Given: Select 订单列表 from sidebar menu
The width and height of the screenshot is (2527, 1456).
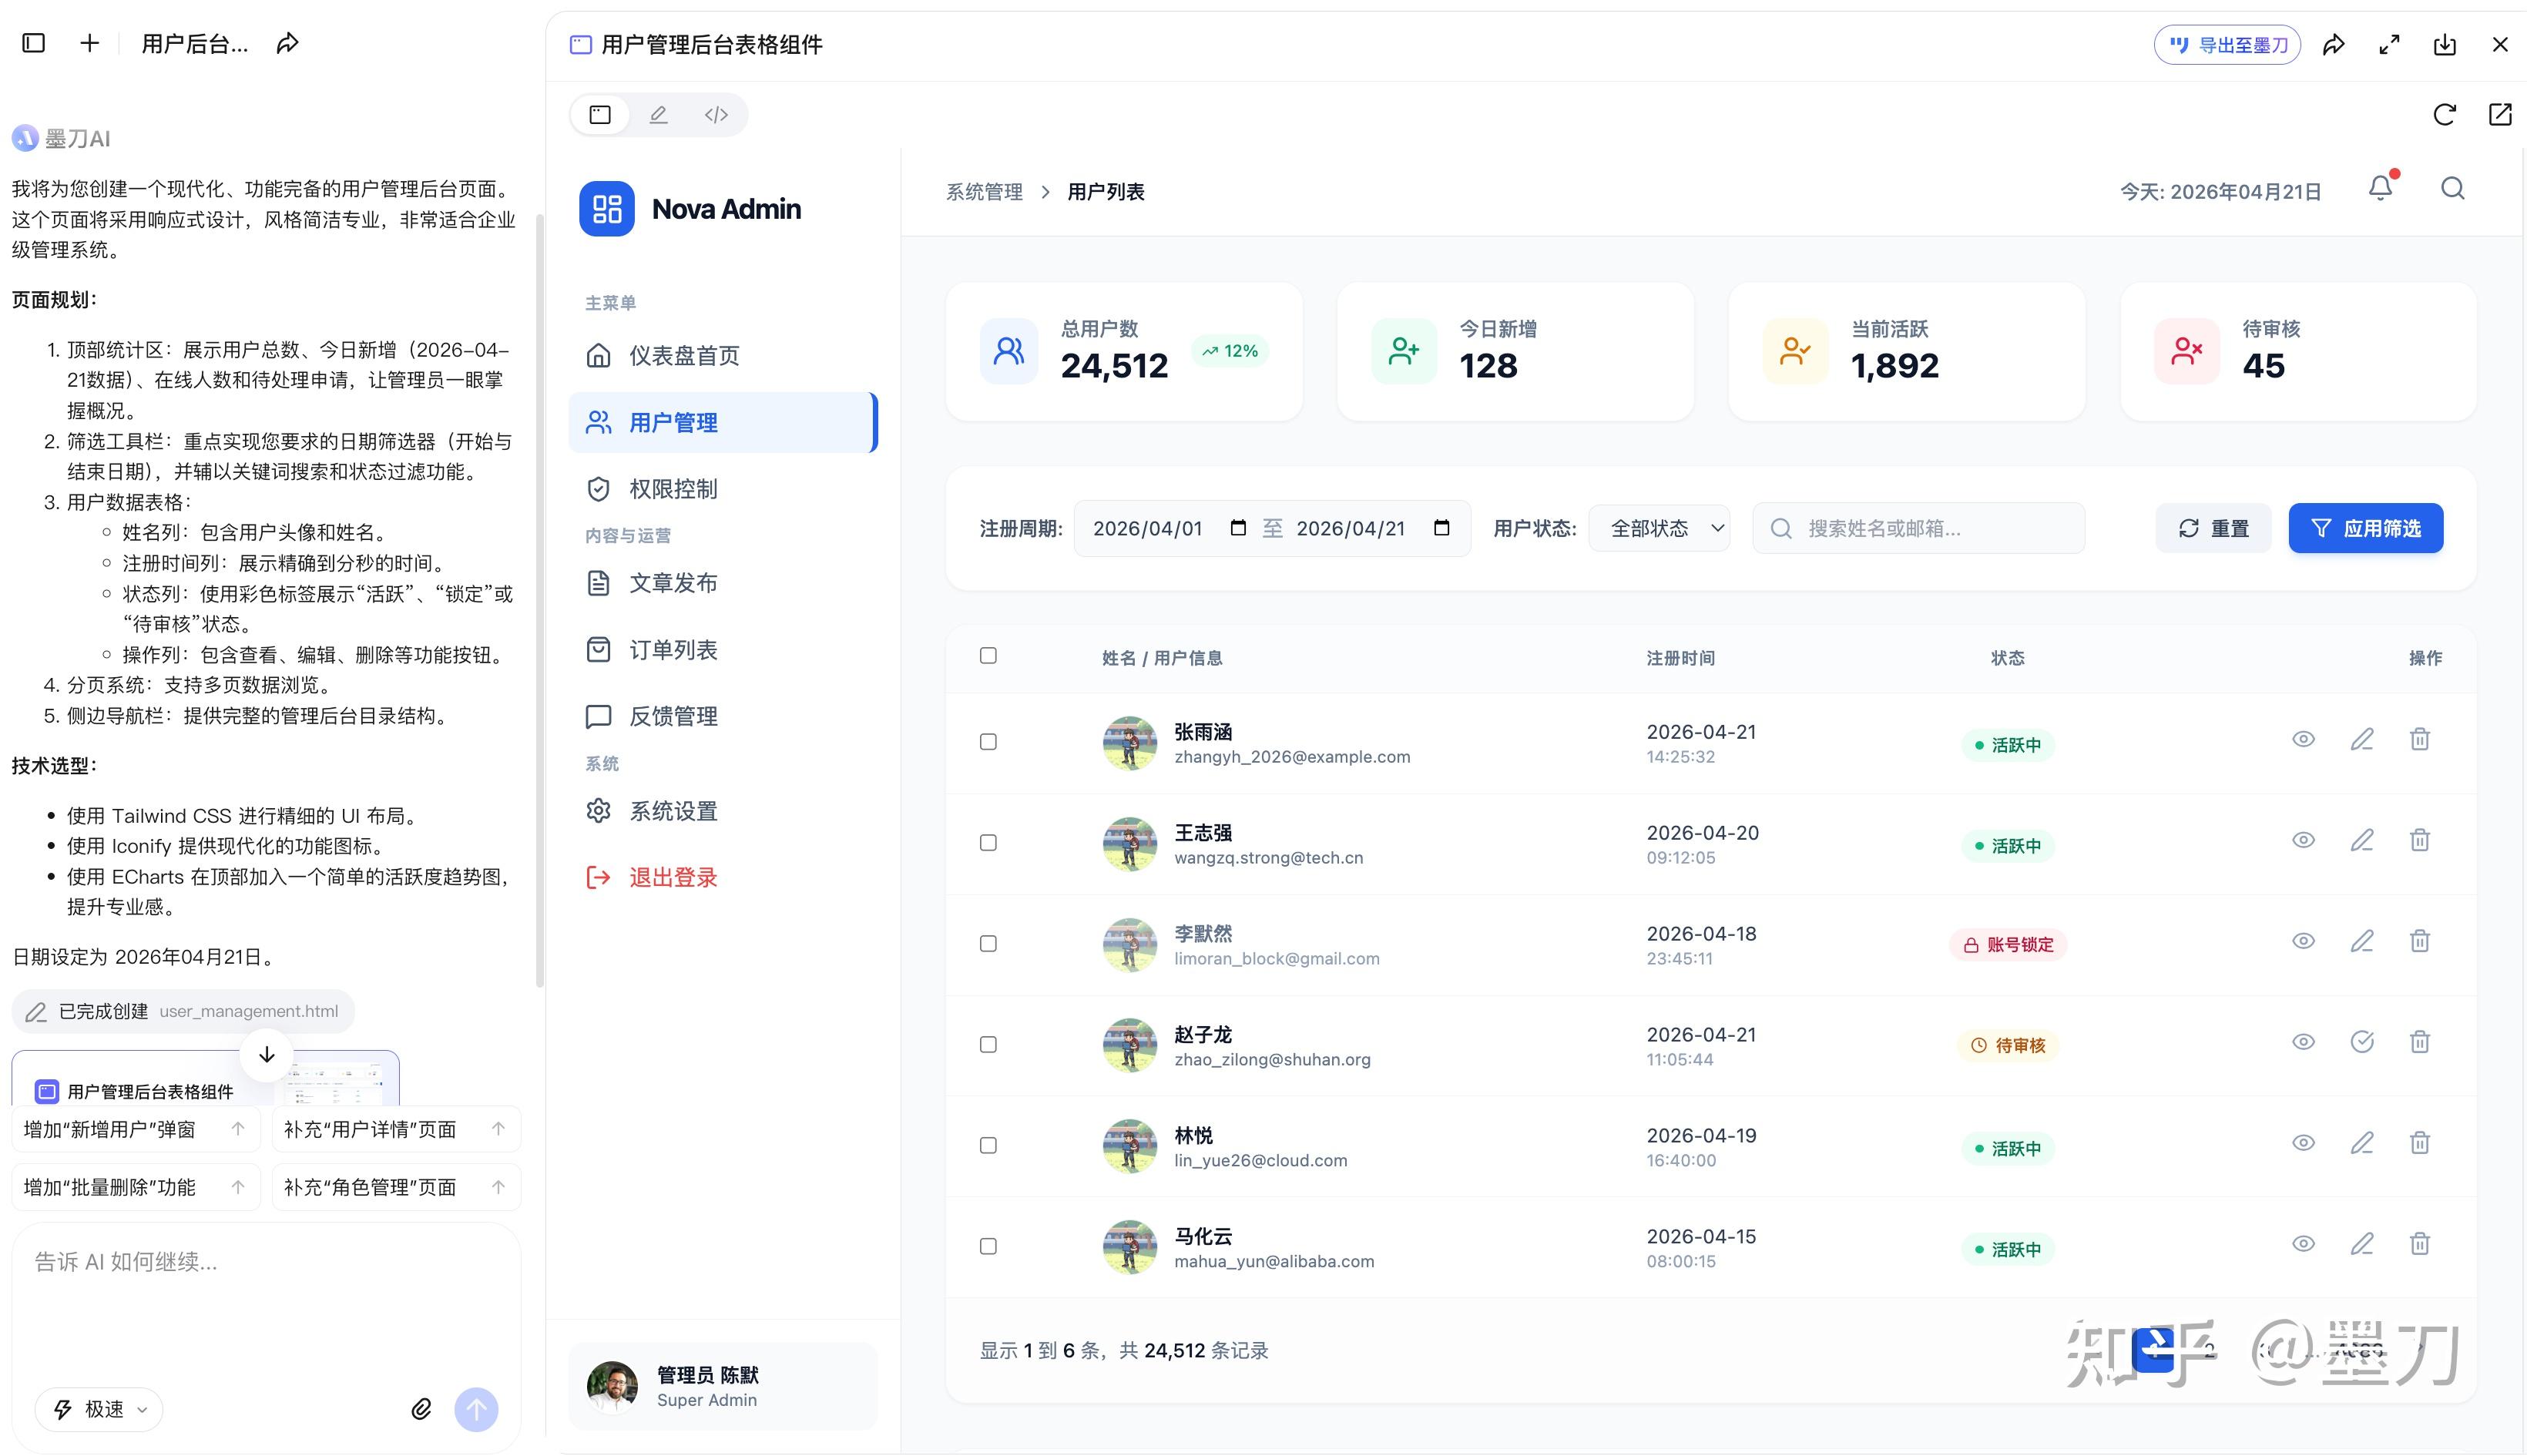Looking at the screenshot, I should 673,650.
